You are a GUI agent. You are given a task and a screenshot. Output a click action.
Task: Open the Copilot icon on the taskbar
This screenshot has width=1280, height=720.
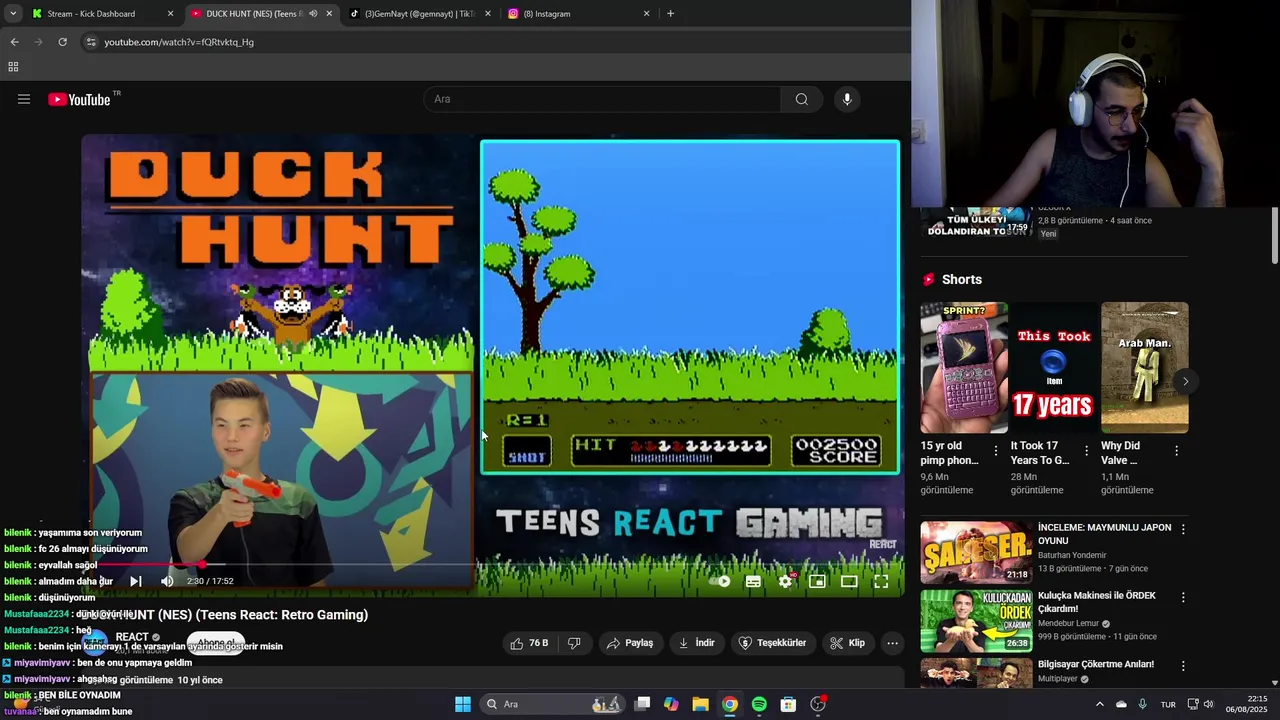click(671, 704)
